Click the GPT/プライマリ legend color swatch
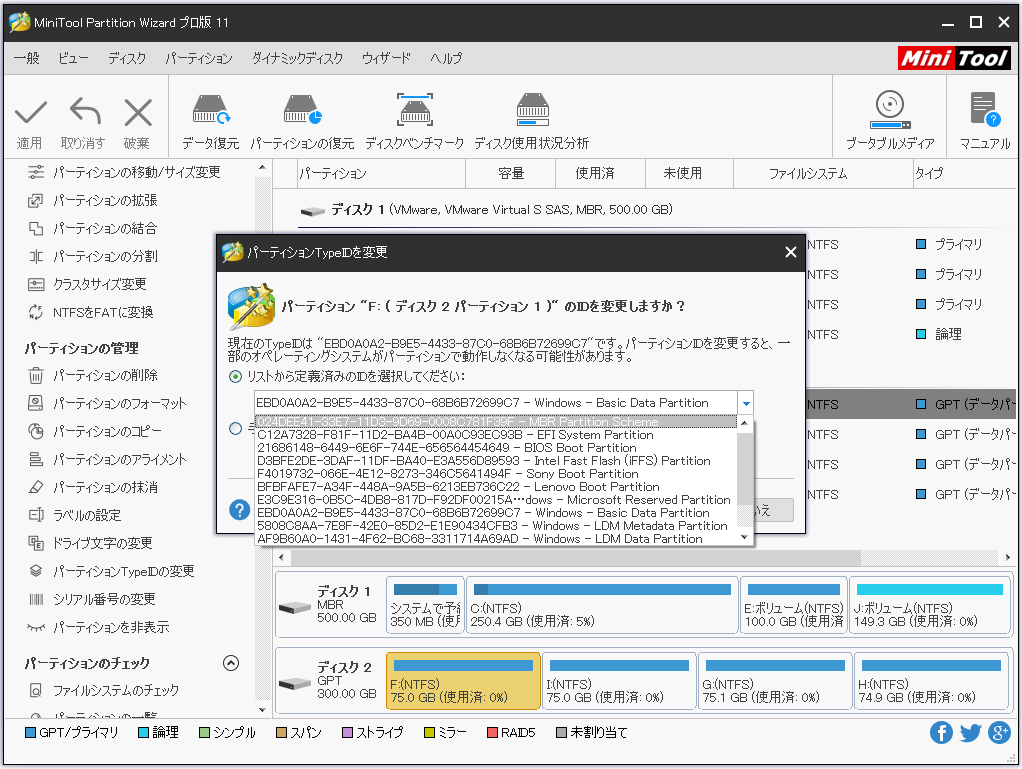 [30, 733]
